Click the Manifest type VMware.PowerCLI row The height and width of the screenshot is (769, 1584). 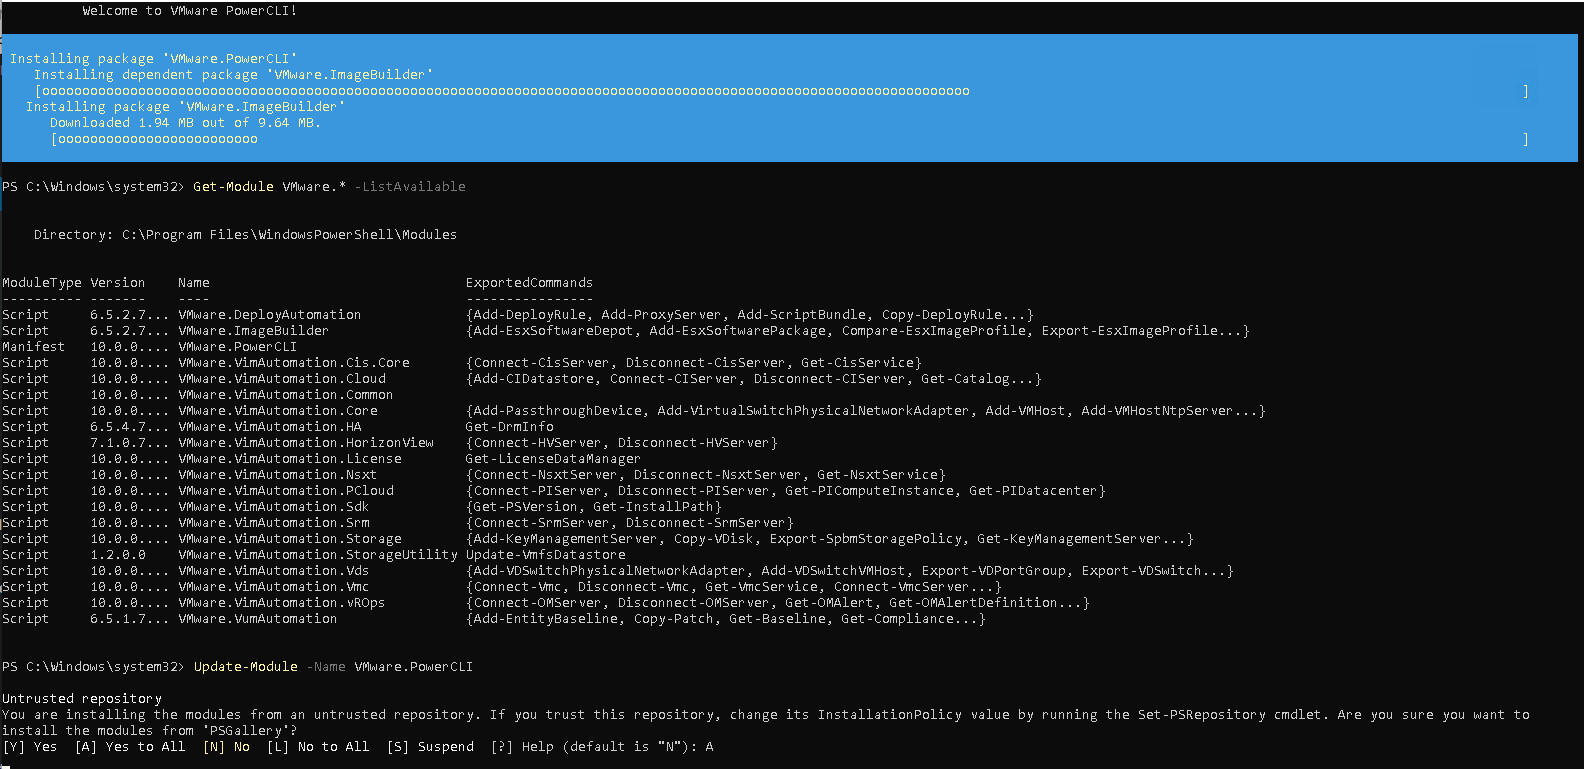point(237,347)
